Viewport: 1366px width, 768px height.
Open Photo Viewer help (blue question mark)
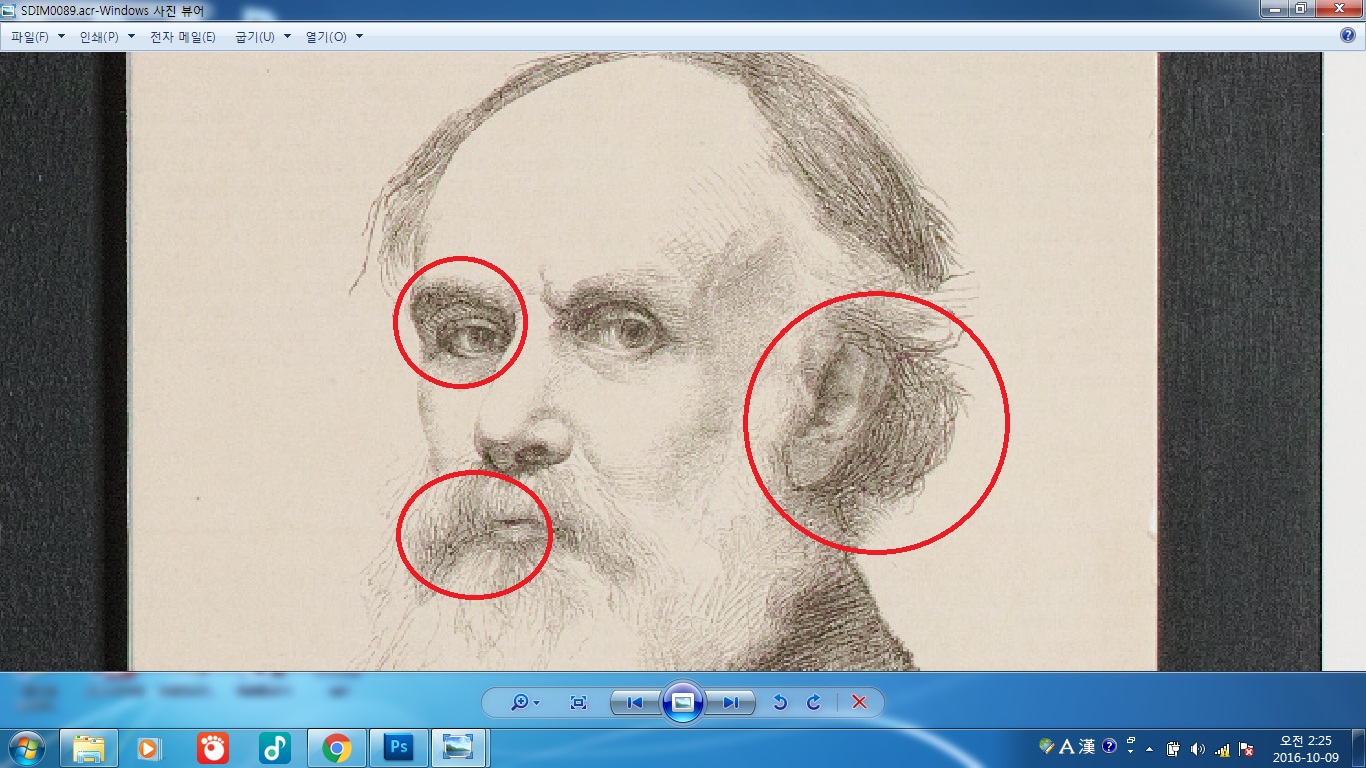click(1348, 35)
